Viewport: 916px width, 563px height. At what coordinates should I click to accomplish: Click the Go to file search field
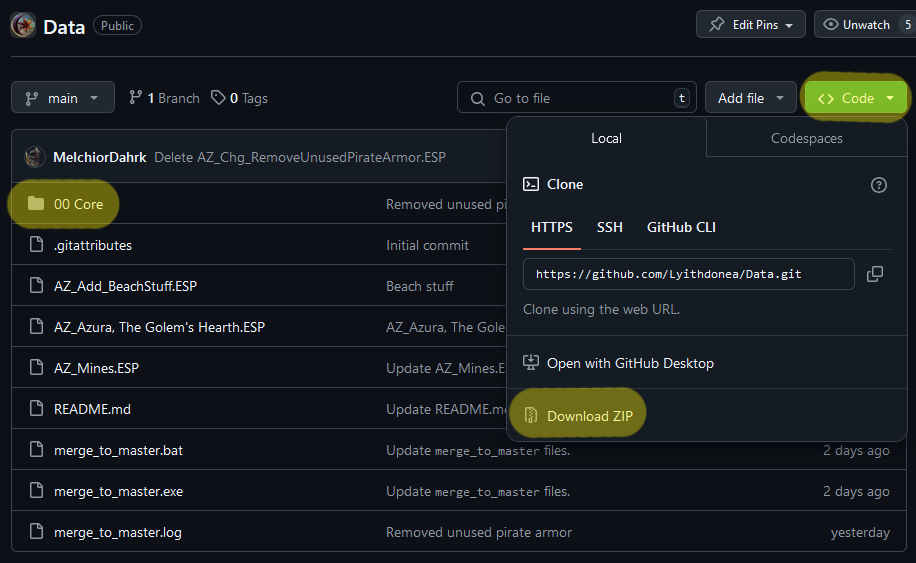coord(577,98)
